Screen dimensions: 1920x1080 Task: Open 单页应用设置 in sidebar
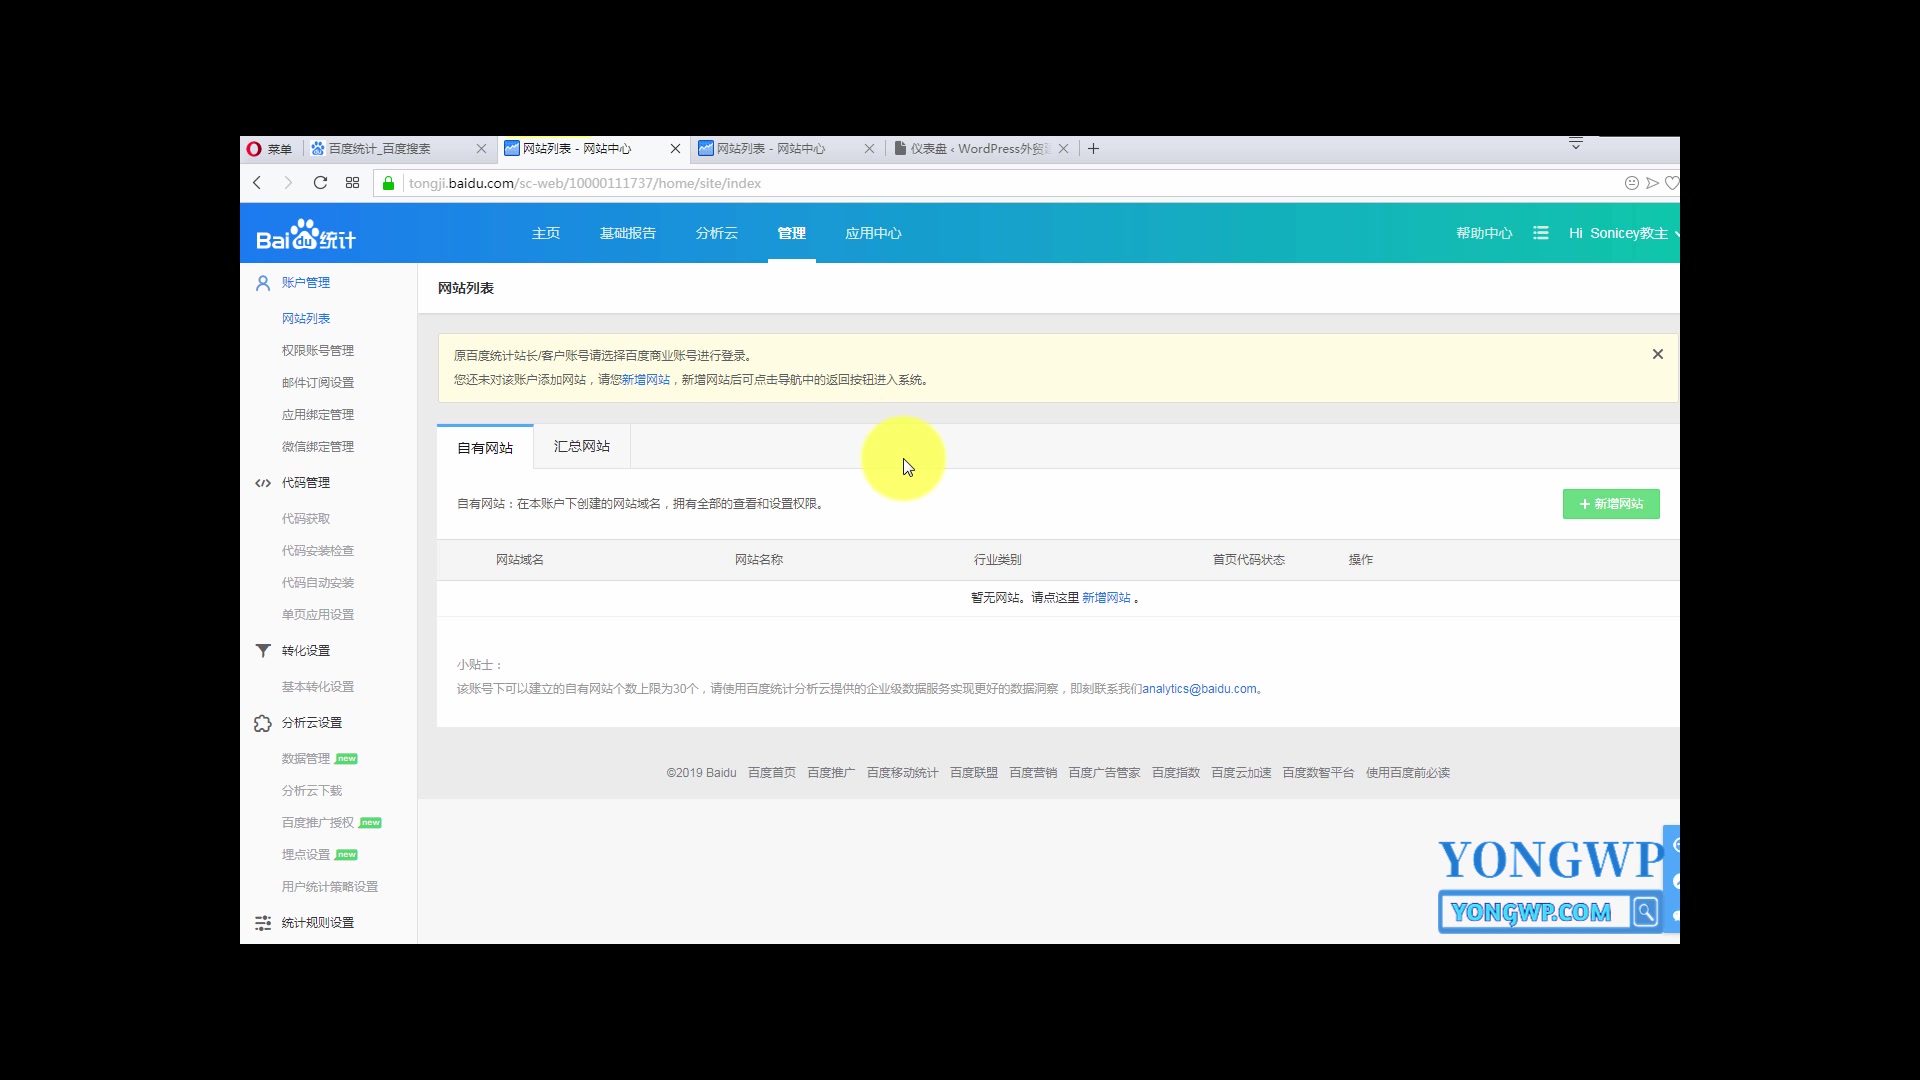point(318,615)
